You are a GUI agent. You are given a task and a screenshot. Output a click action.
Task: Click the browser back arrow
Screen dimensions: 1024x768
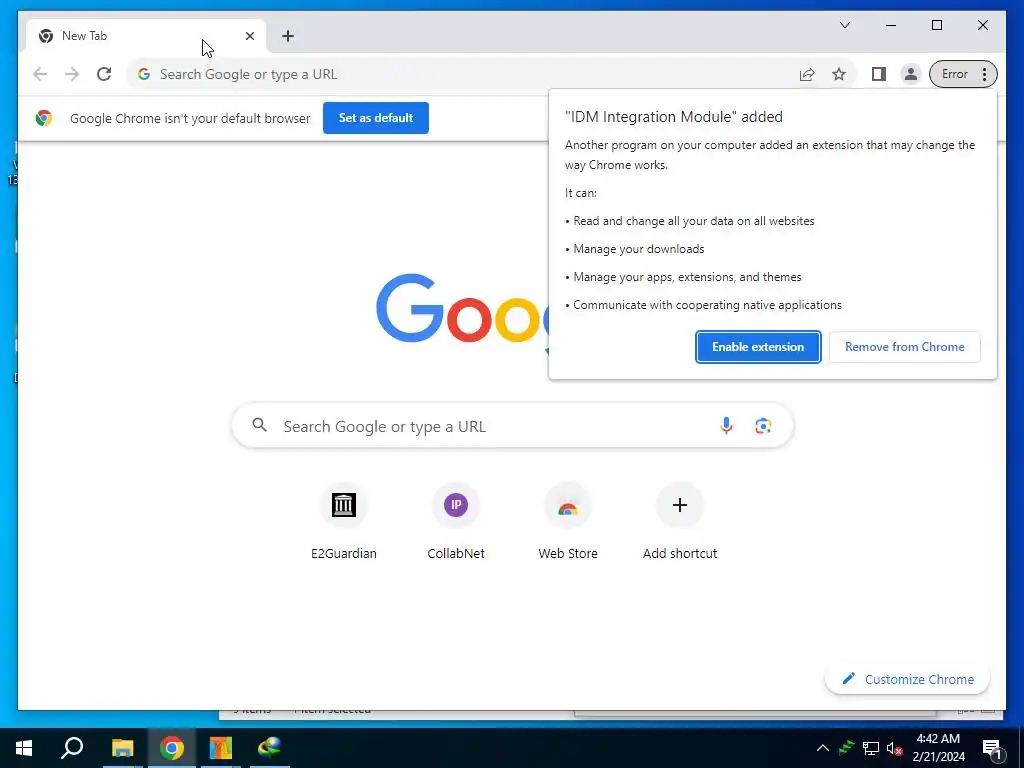(x=40, y=74)
